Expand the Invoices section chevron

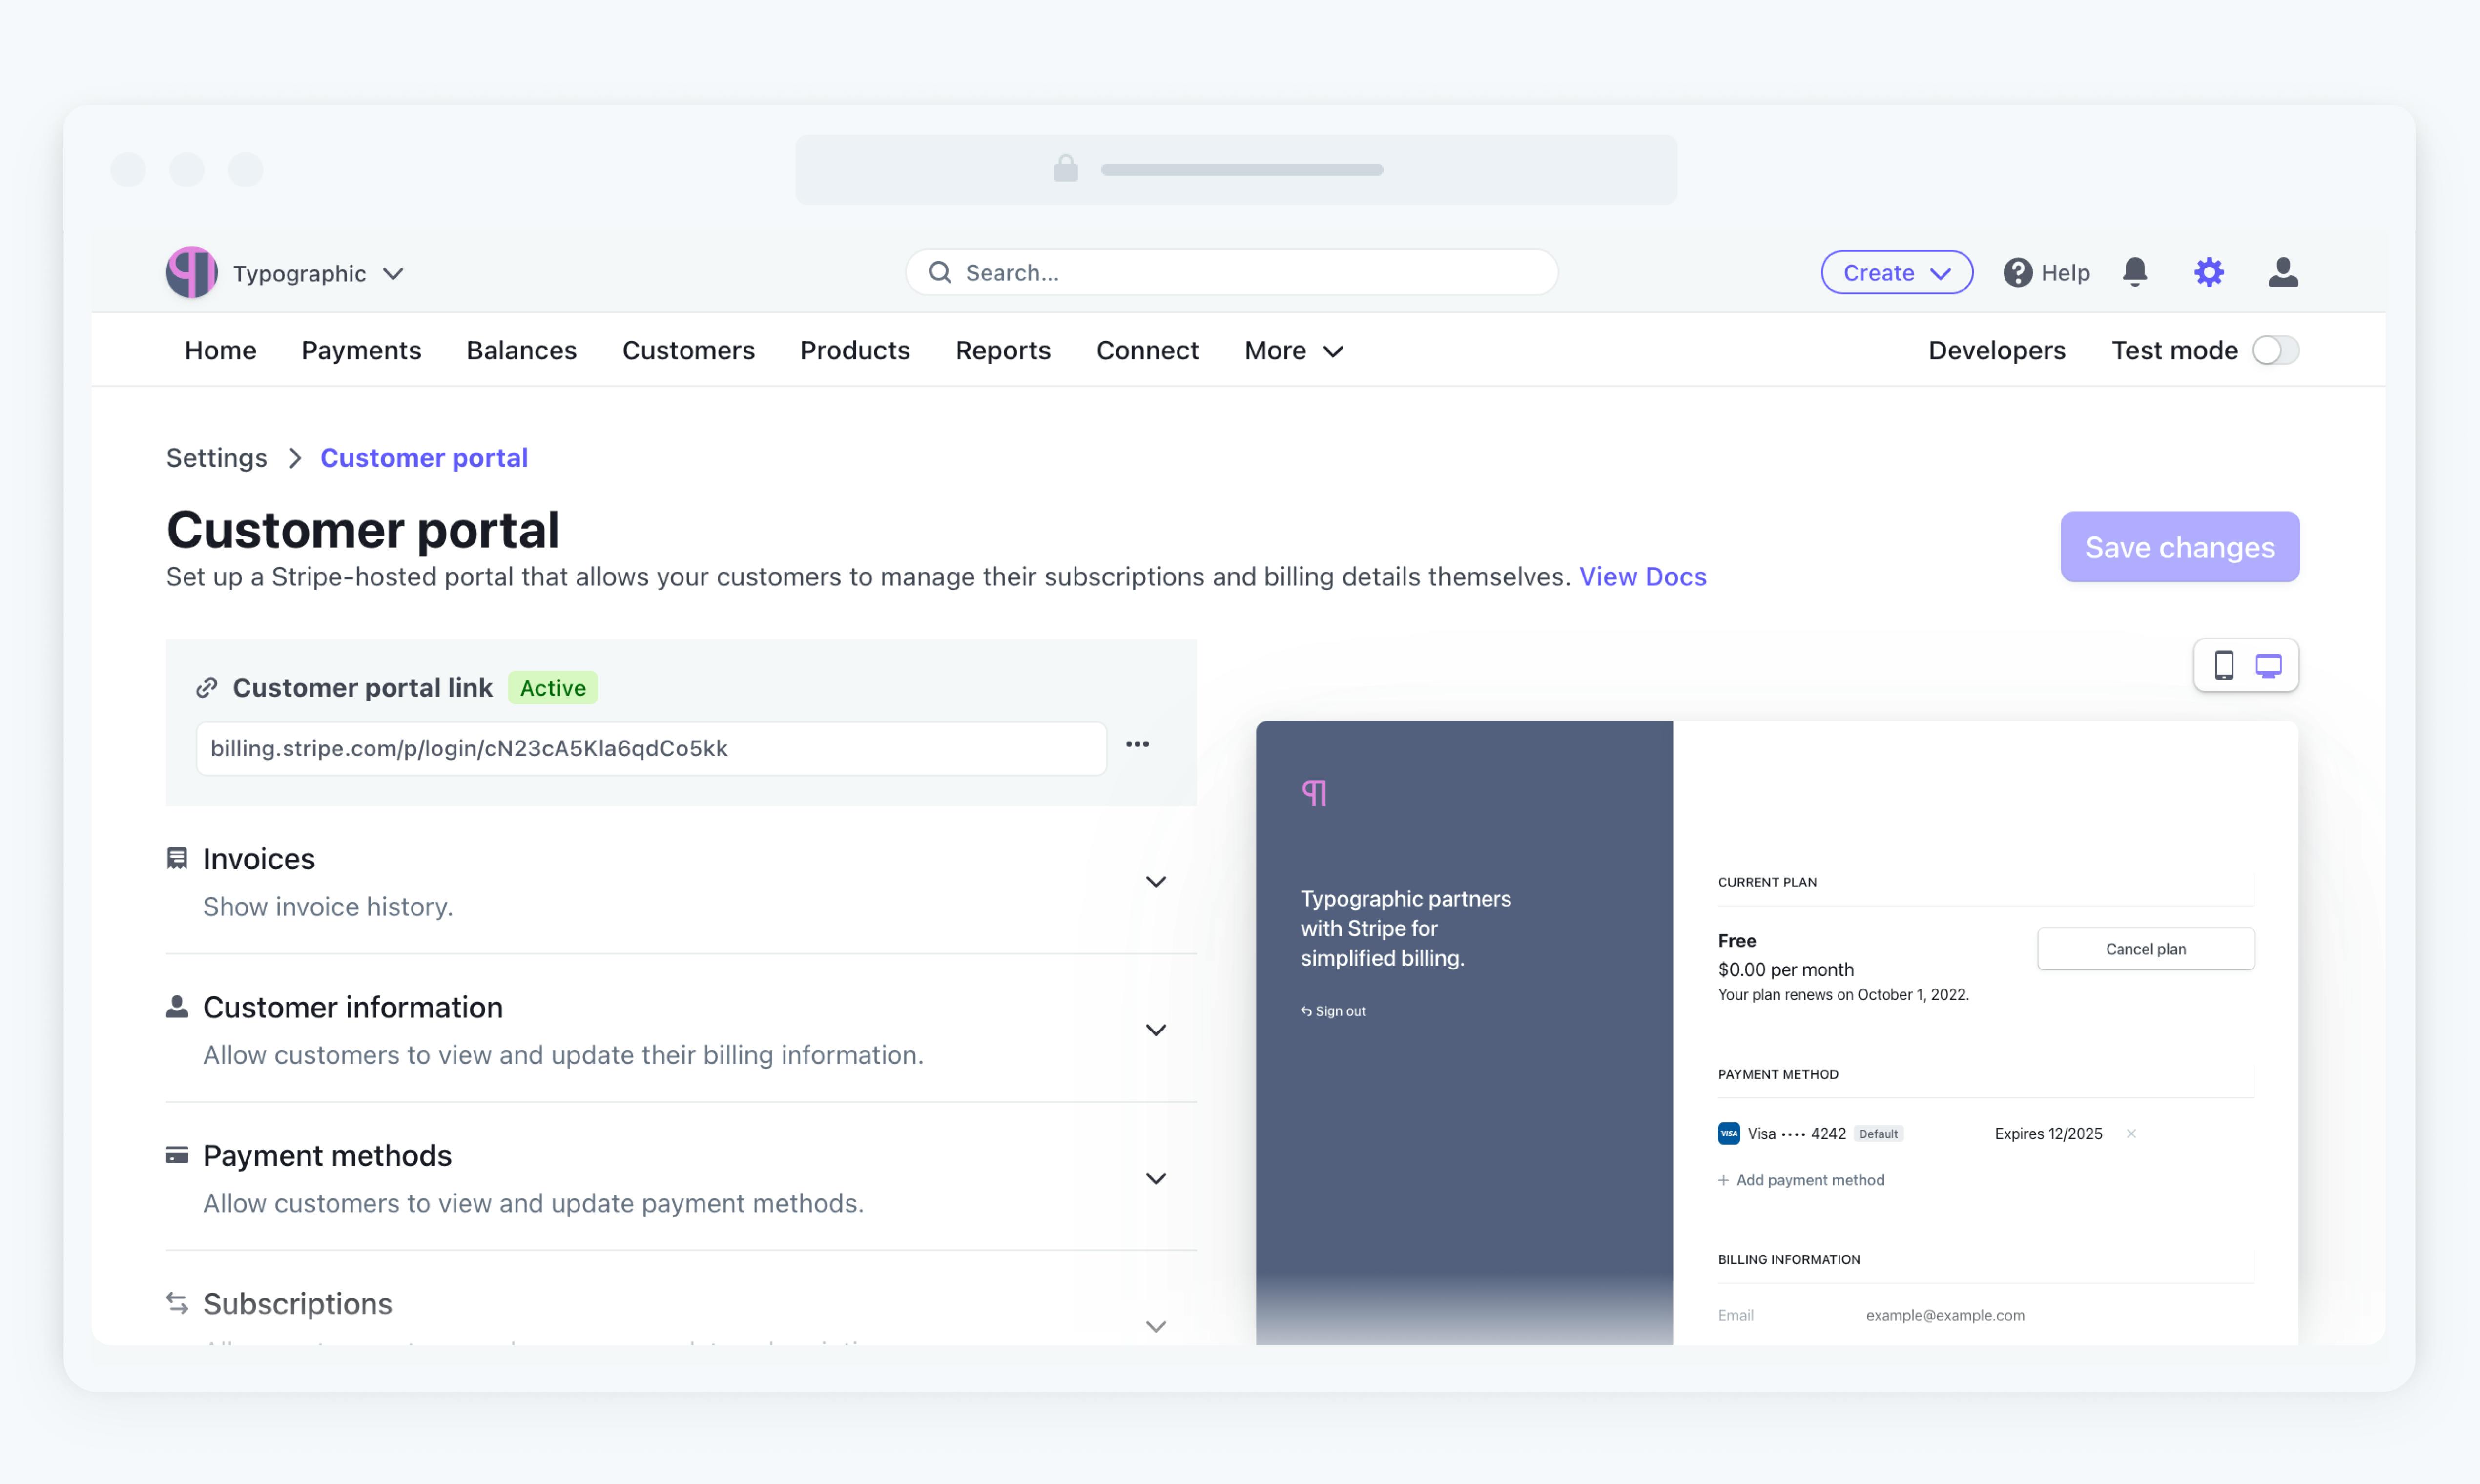(x=1156, y=882)
